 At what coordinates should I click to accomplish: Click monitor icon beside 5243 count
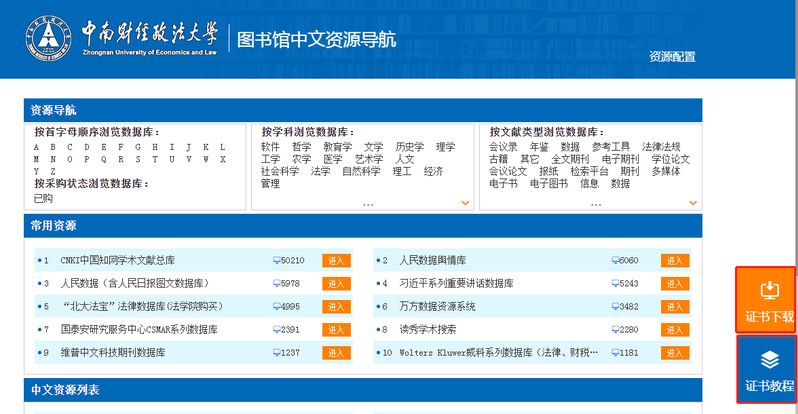(x=615, y=284)
